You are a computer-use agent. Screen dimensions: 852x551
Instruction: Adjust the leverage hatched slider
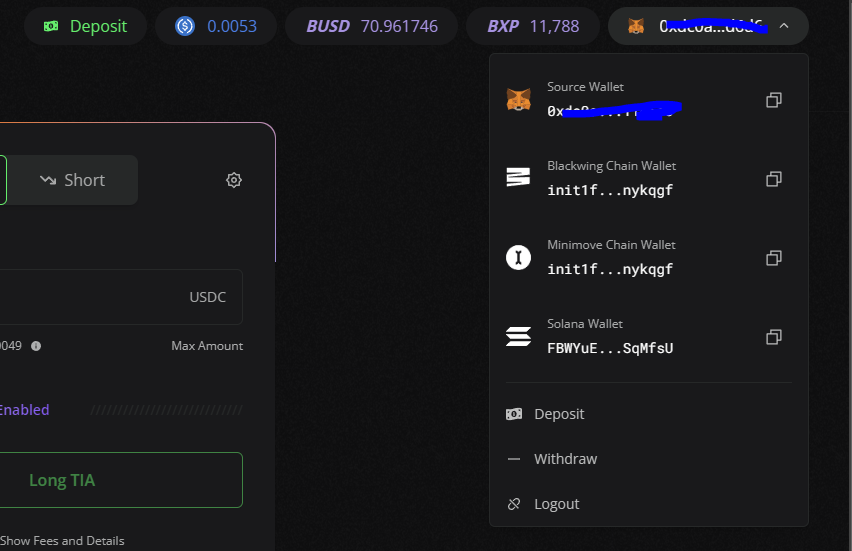(166, 410)
